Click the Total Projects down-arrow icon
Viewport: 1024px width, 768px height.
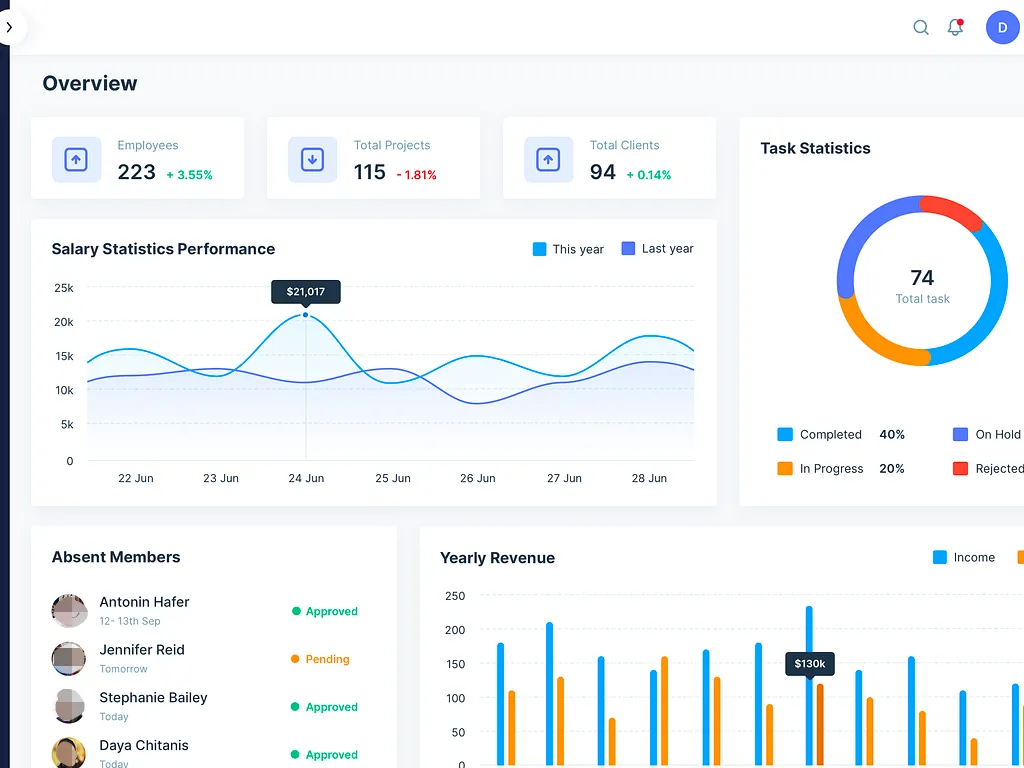pos(312,159)
